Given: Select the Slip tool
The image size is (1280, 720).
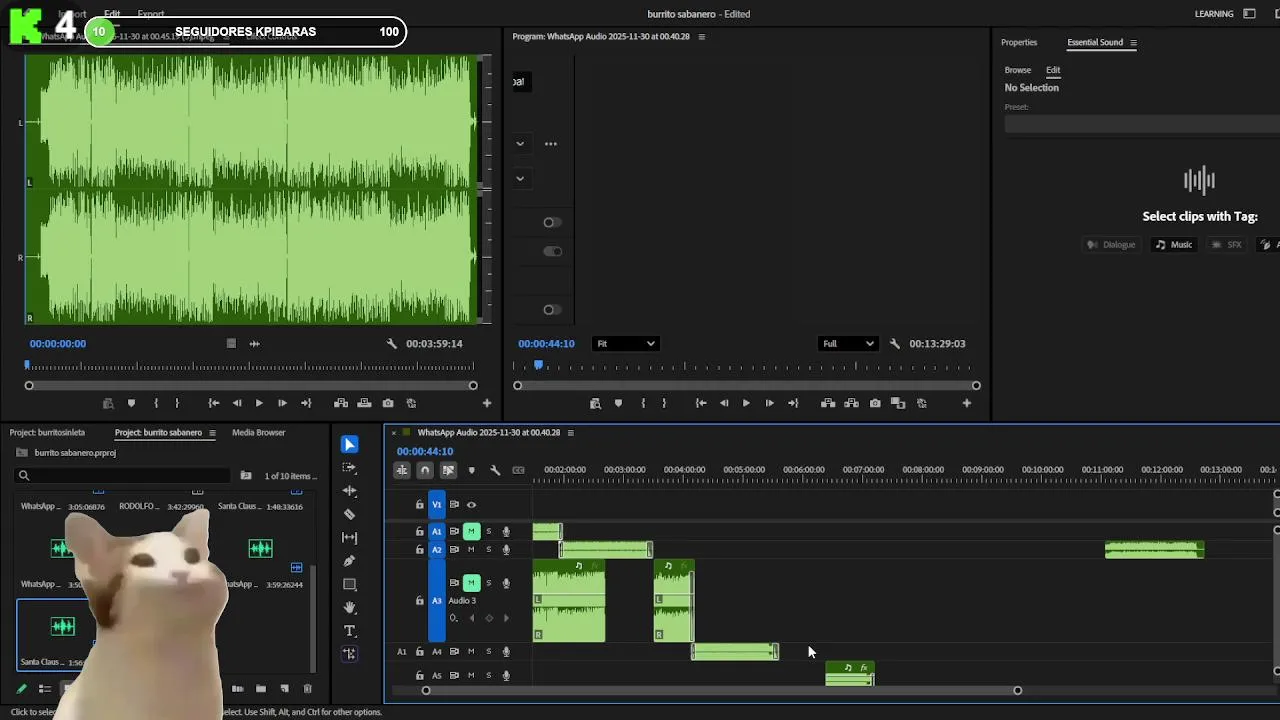Looking at the screenshot, I should (x=349, y=538).
